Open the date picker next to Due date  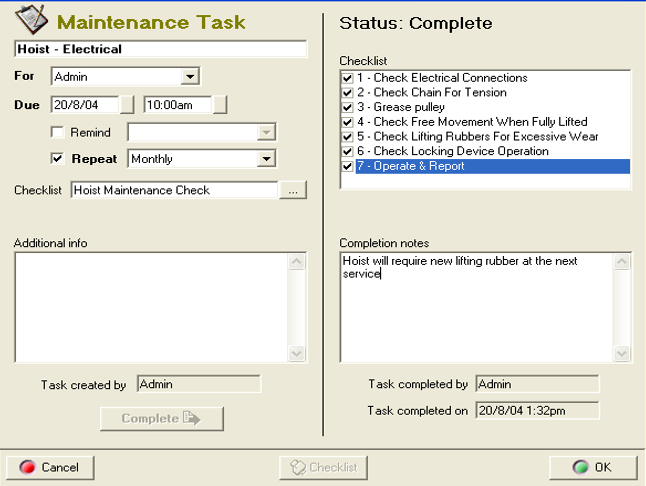[127, 104]
